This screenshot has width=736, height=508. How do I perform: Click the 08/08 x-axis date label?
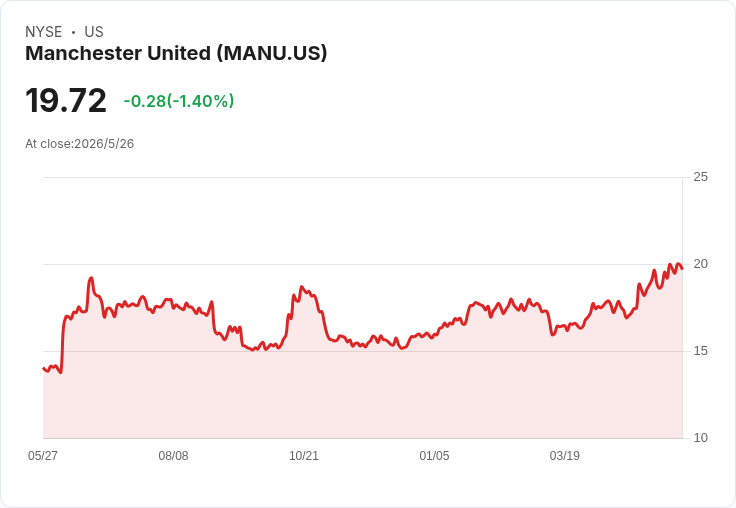coord(173,455)
